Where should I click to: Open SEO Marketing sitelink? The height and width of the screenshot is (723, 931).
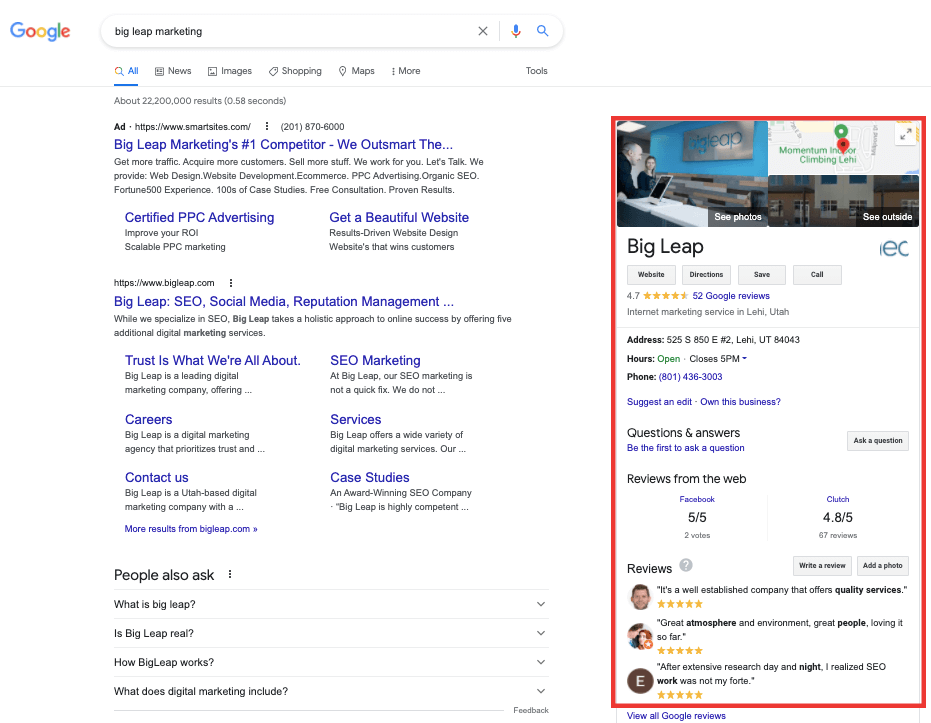(375, 360)
